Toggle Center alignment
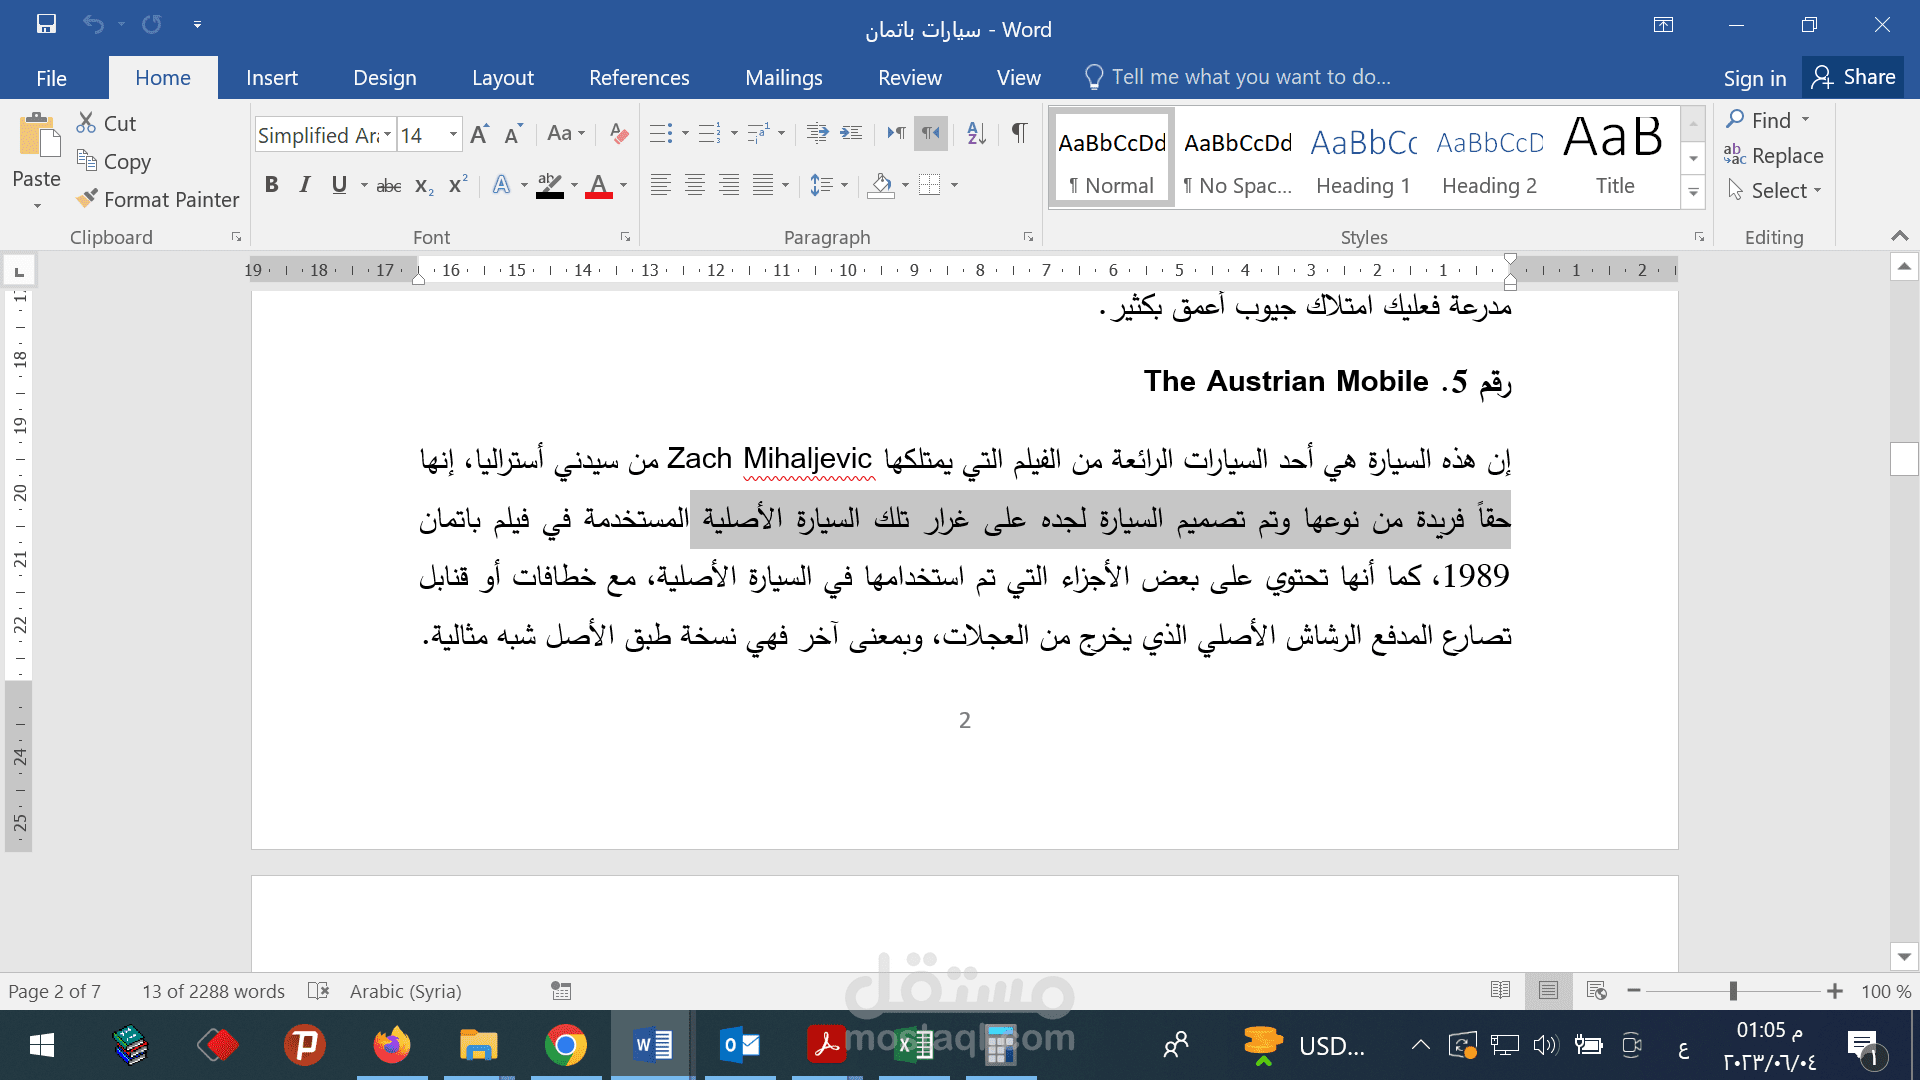Image resolution: width=1920 pixels, height=1080 pixels. click(x=694, y=185)
